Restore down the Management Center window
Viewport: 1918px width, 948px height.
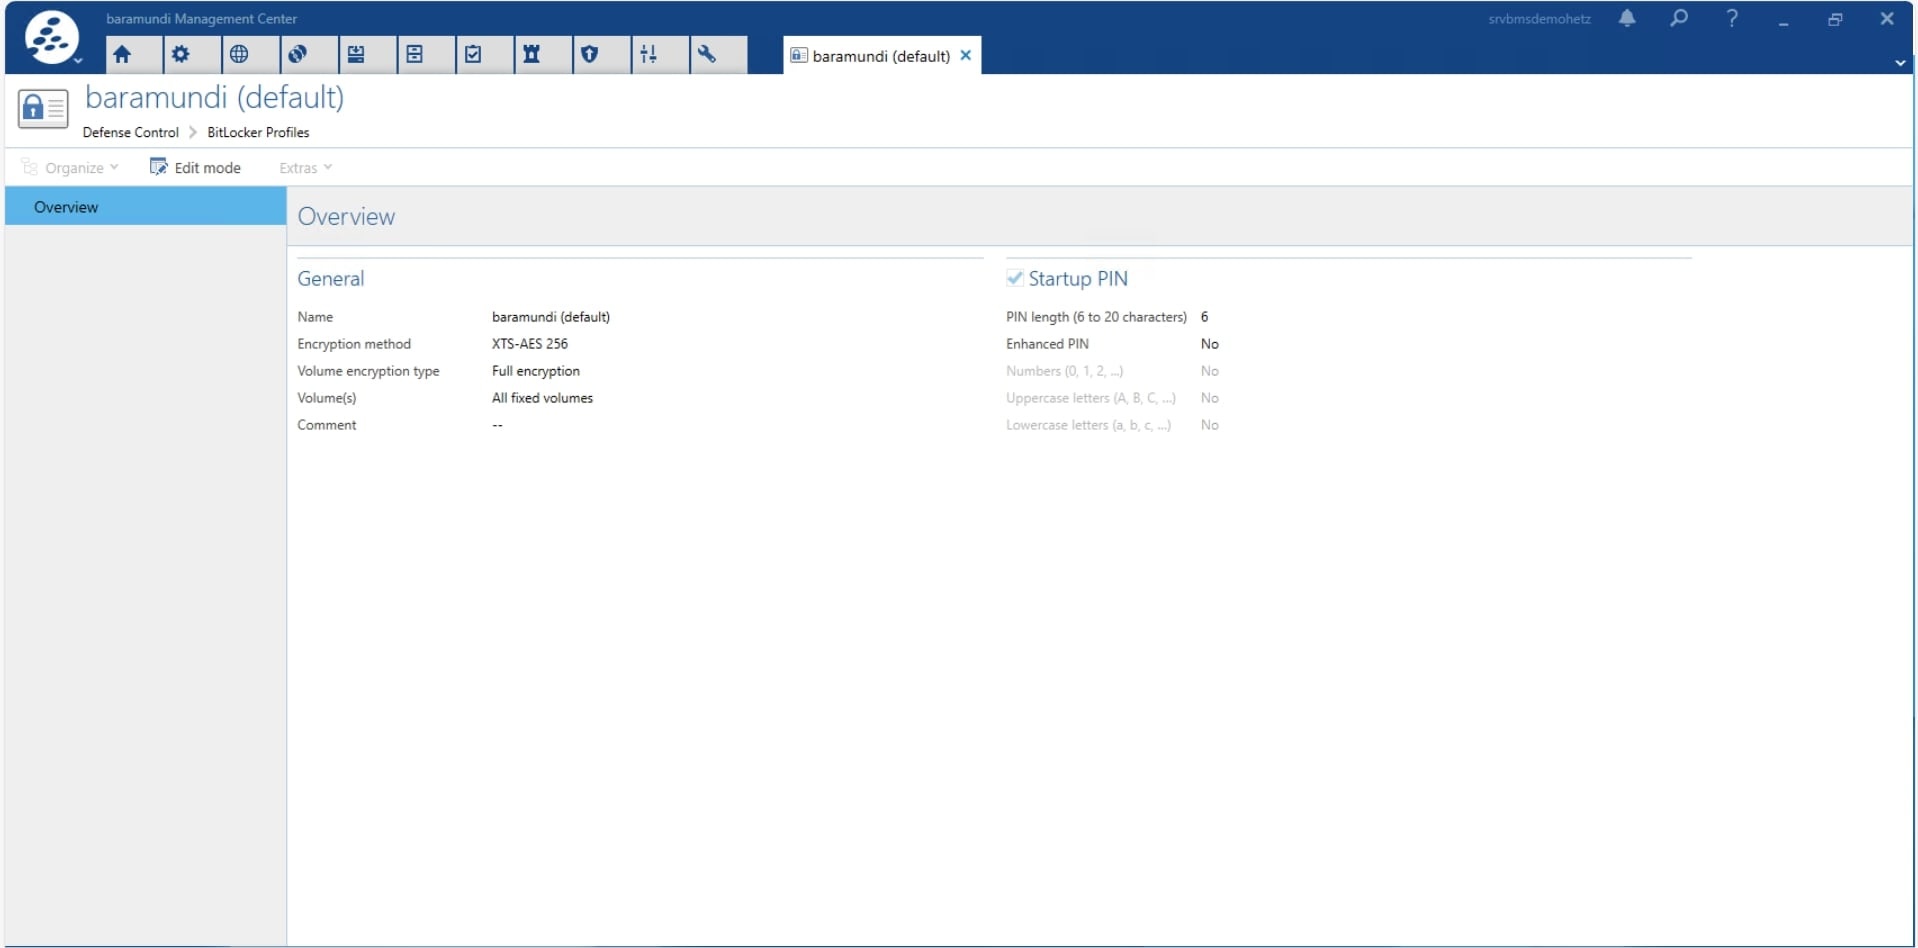click(1835, 19)
